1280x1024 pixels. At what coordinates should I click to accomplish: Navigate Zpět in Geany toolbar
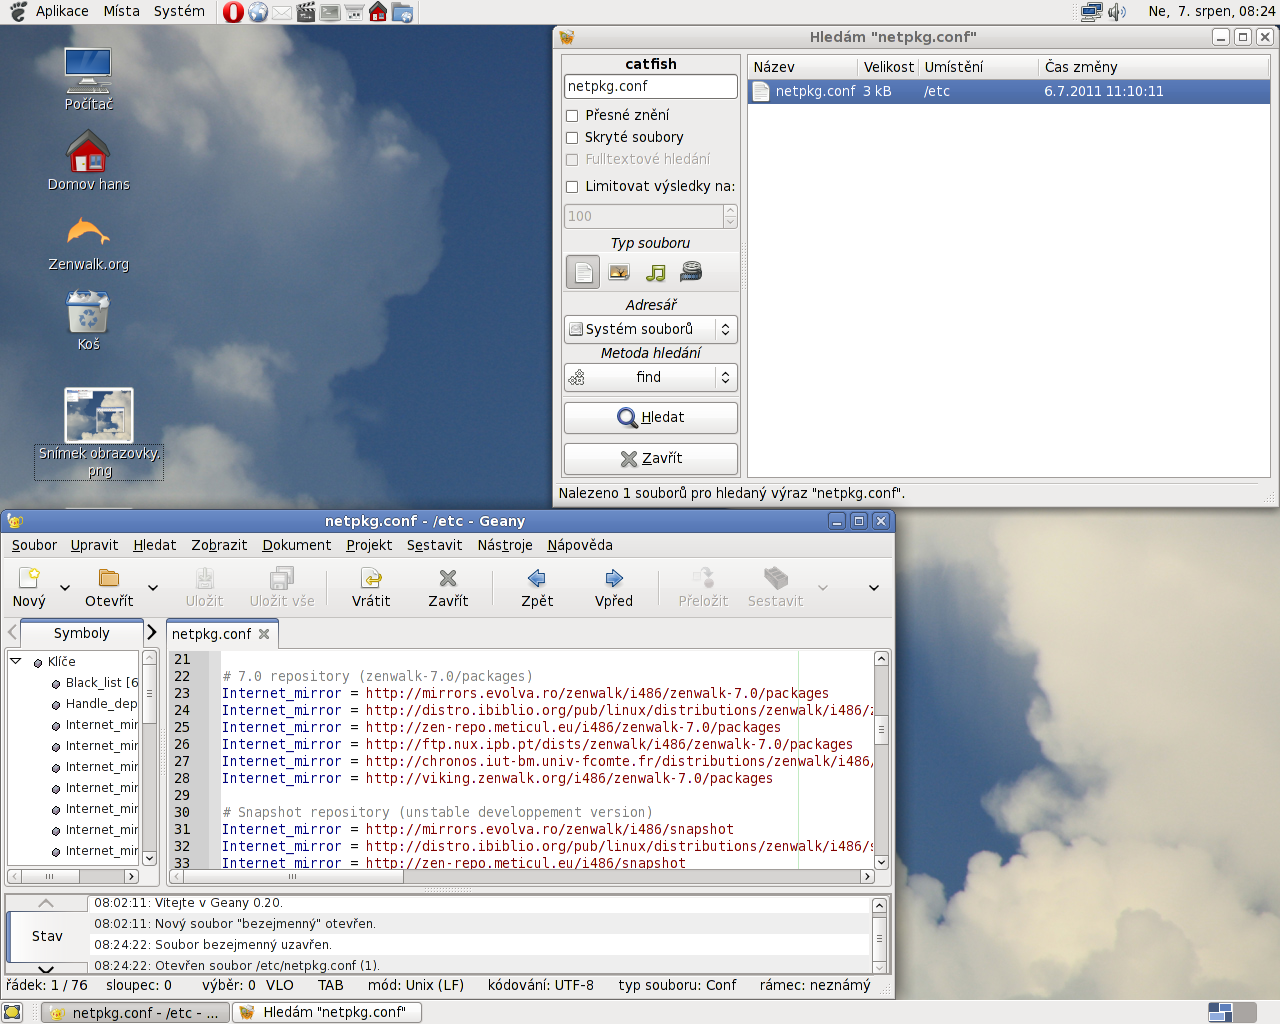[537, 587]
